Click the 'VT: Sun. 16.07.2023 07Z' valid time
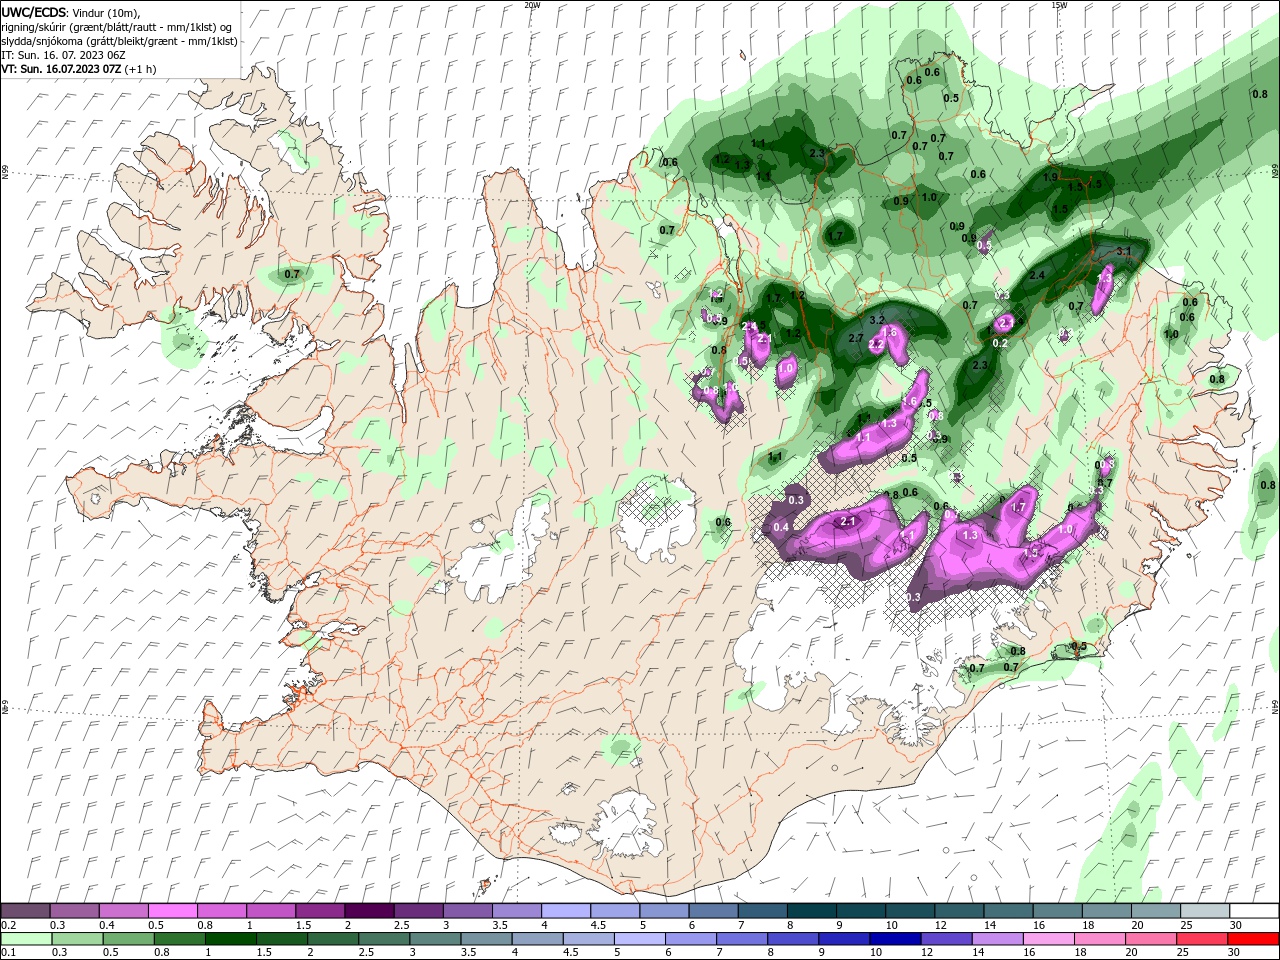Viewport: 1280px width, 960px height. pyautogui.click(x=61, y=69)
